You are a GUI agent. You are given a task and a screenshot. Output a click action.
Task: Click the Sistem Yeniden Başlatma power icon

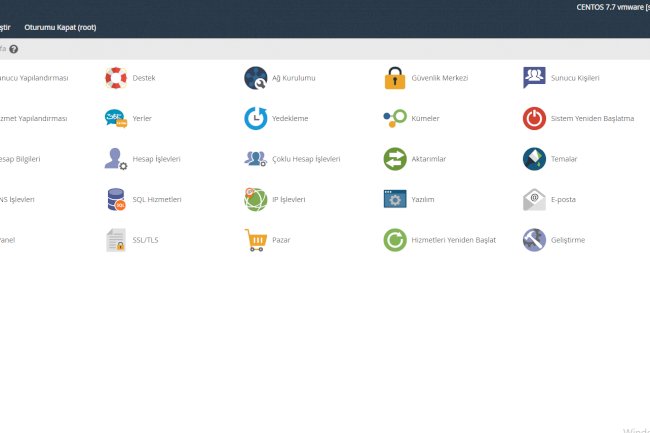[x=534, y=119]
